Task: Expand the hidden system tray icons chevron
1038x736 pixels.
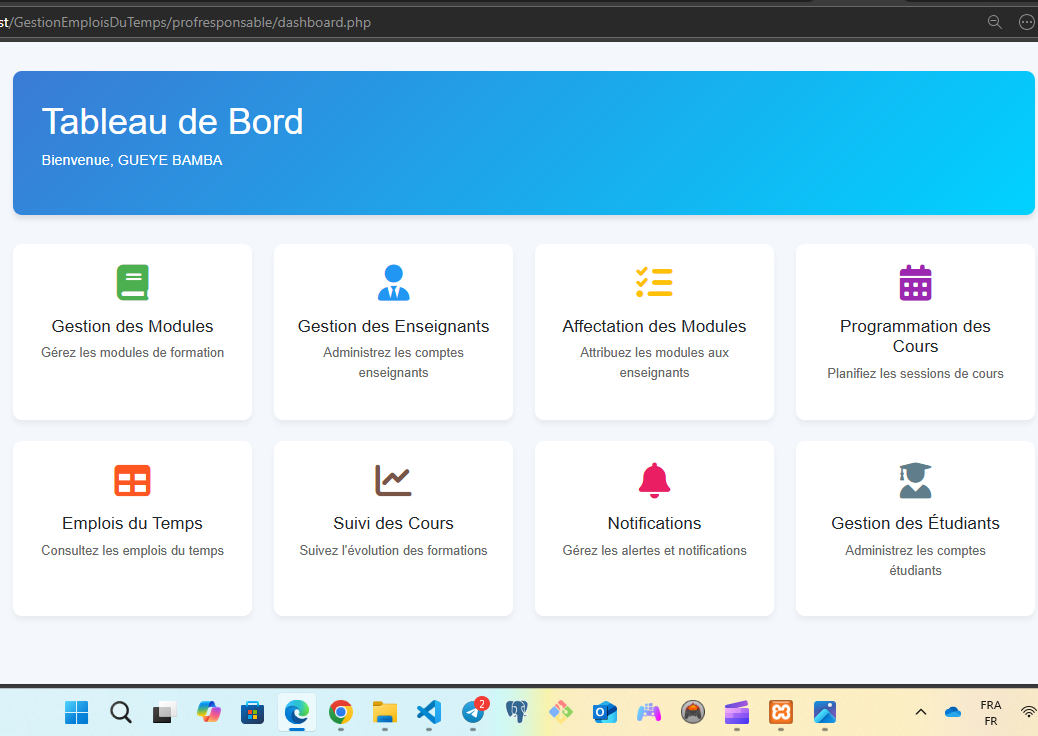Action: (x=921, y=712)
